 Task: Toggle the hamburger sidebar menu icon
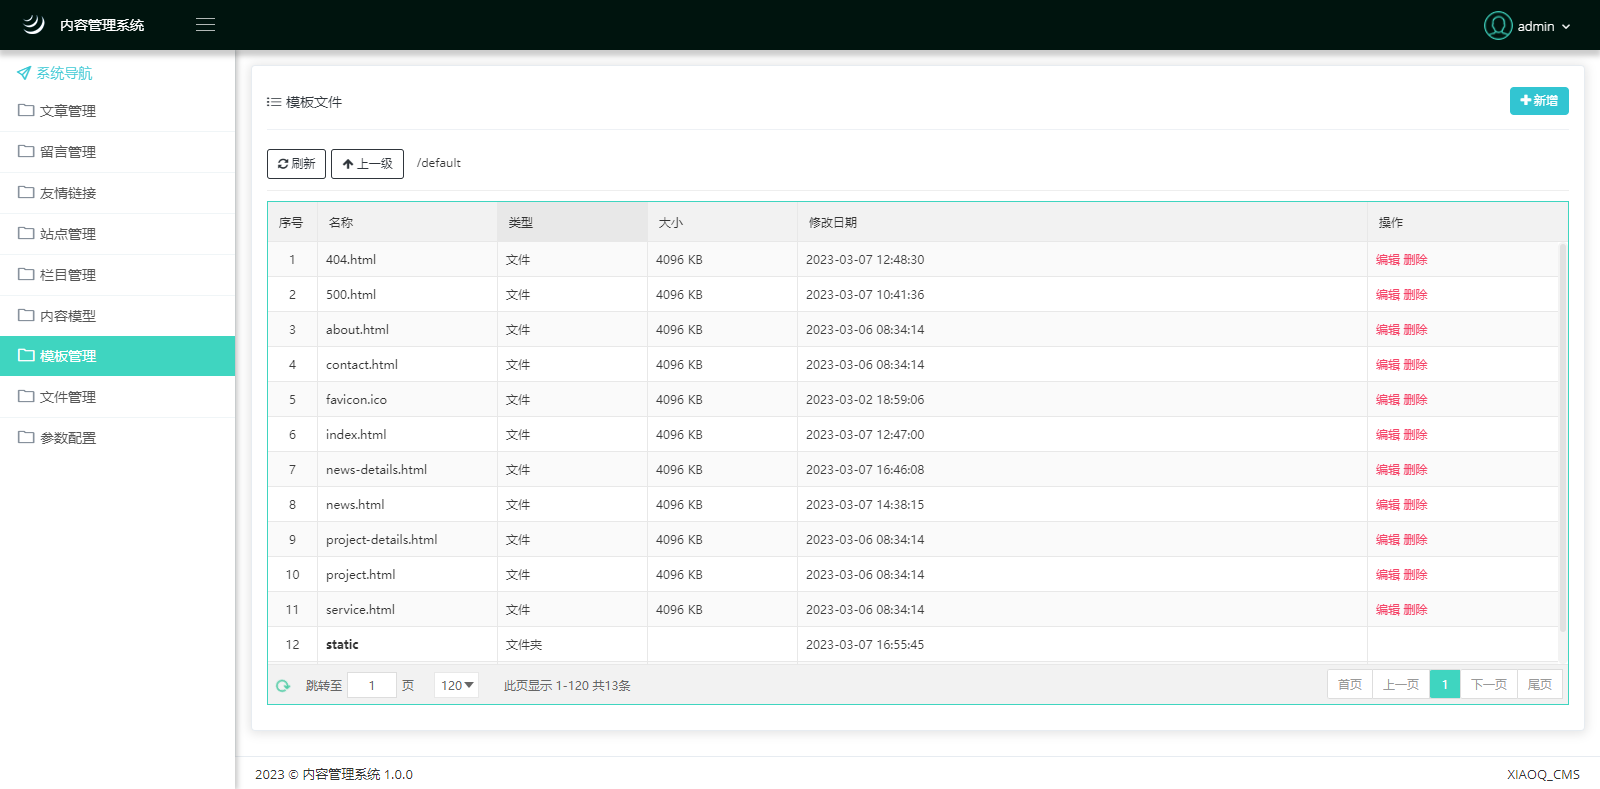(x=205, y=25)
